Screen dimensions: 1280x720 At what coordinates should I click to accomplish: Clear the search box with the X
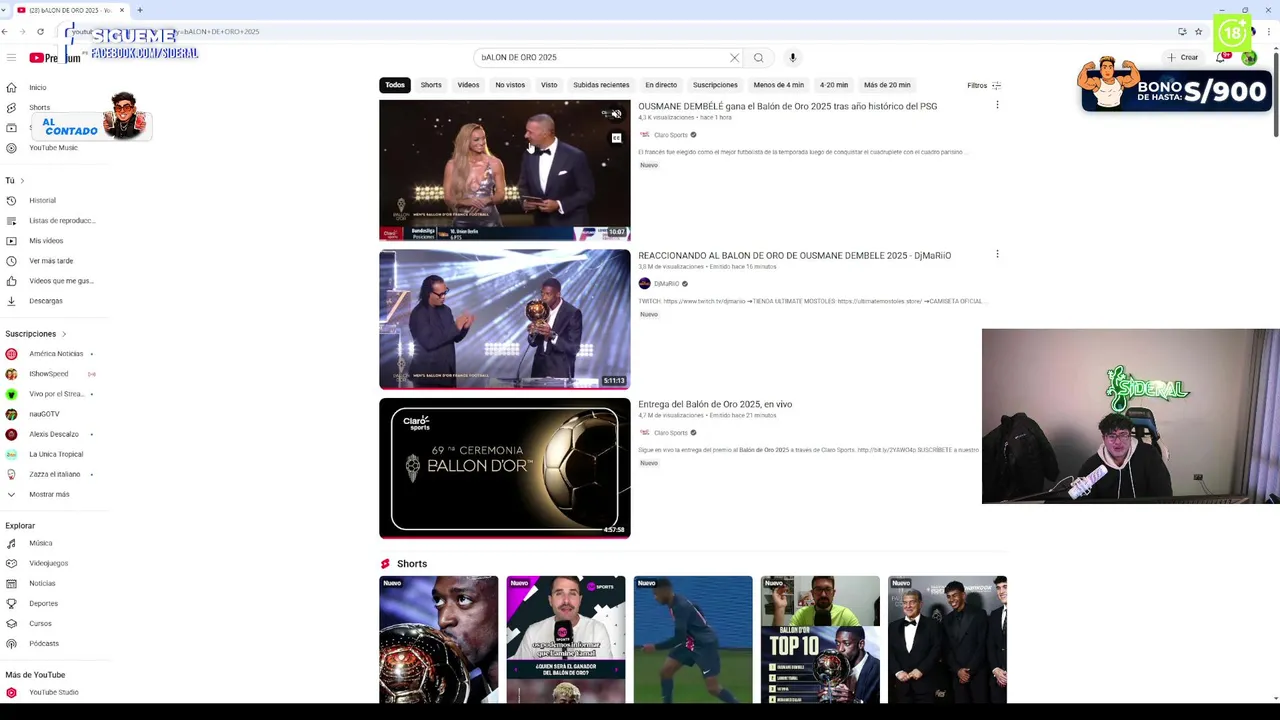734,58
